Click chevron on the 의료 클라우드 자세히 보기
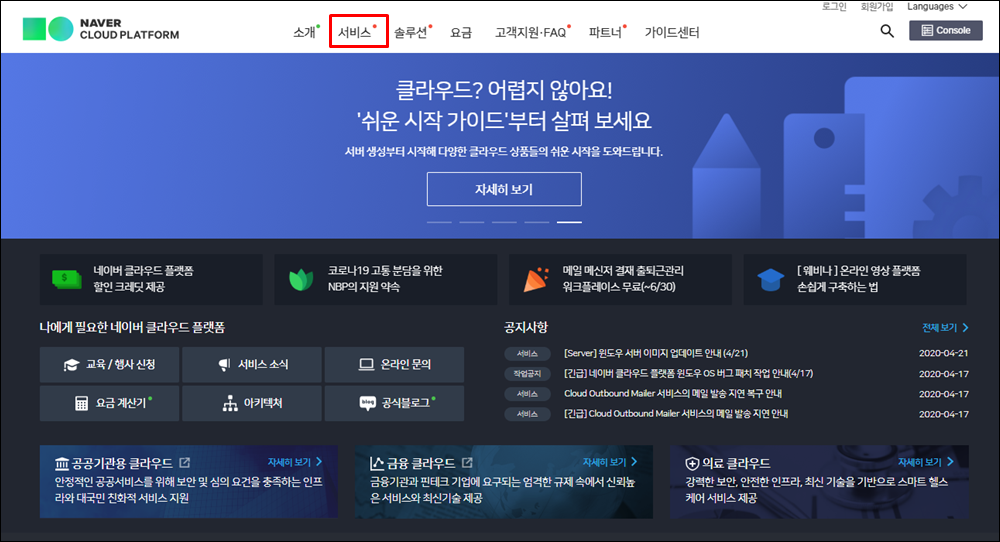 tap(950, 462)
